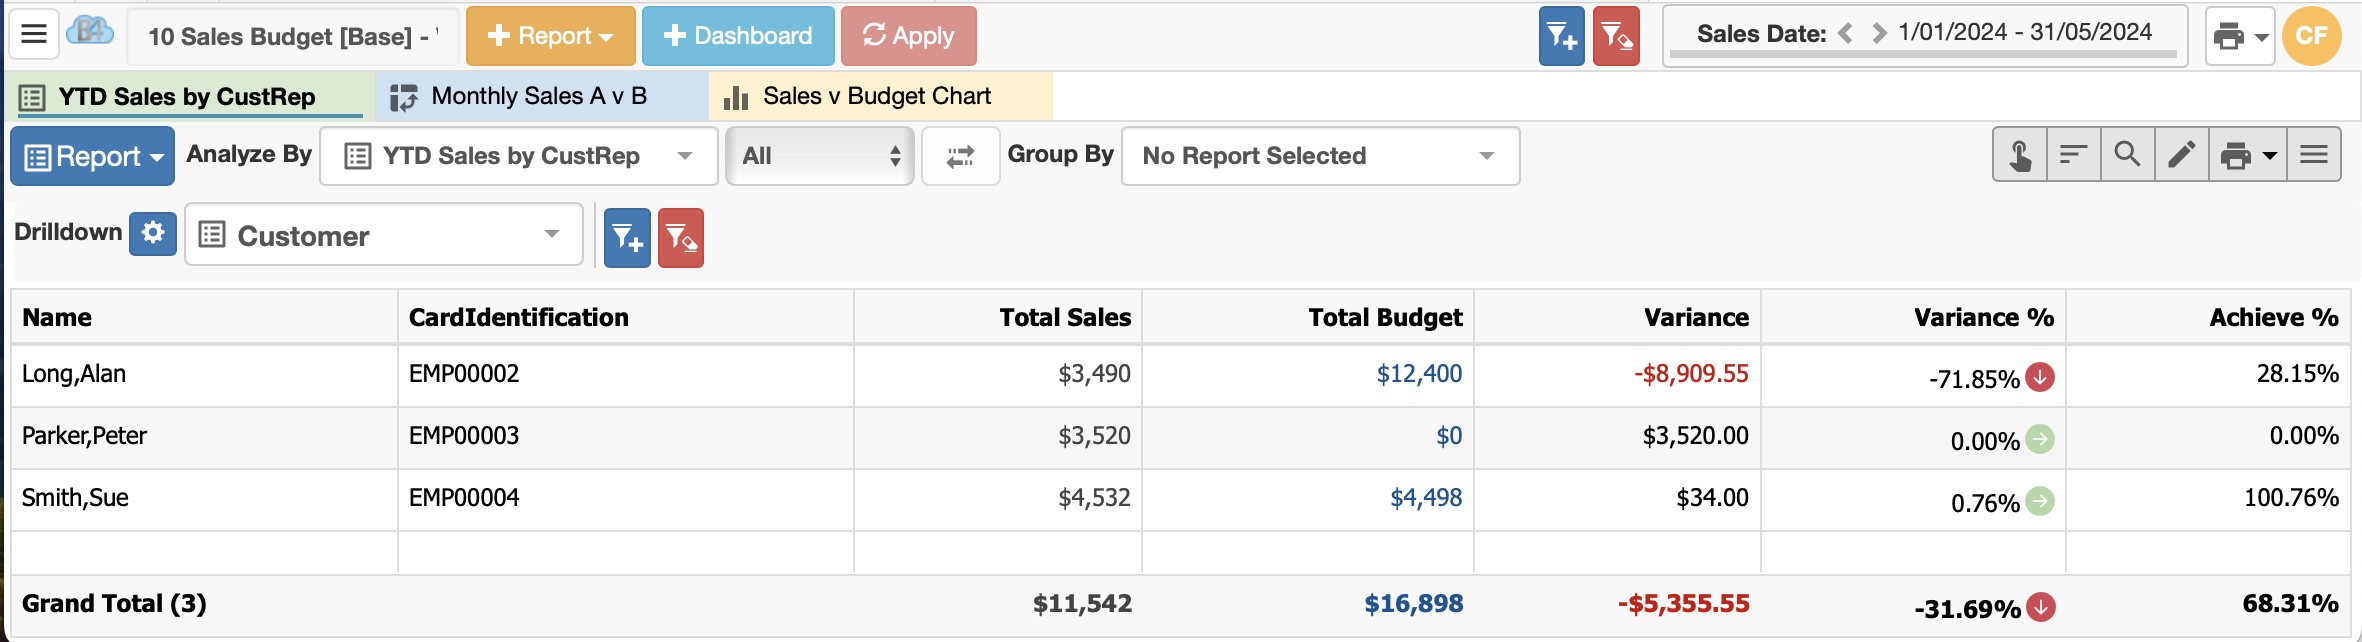2362x642 pixels.
Task: Click the pencil edit icon
Action: coord(2181,155)
